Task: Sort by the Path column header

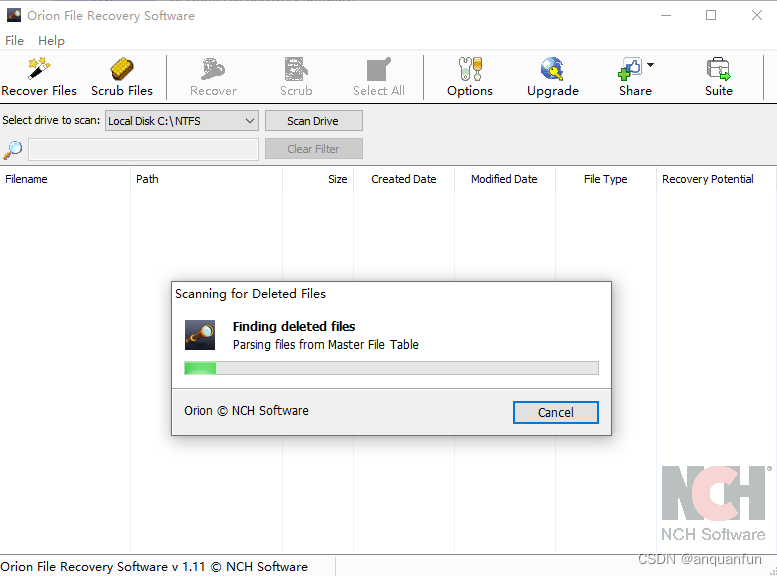Action: pos(207,179)
